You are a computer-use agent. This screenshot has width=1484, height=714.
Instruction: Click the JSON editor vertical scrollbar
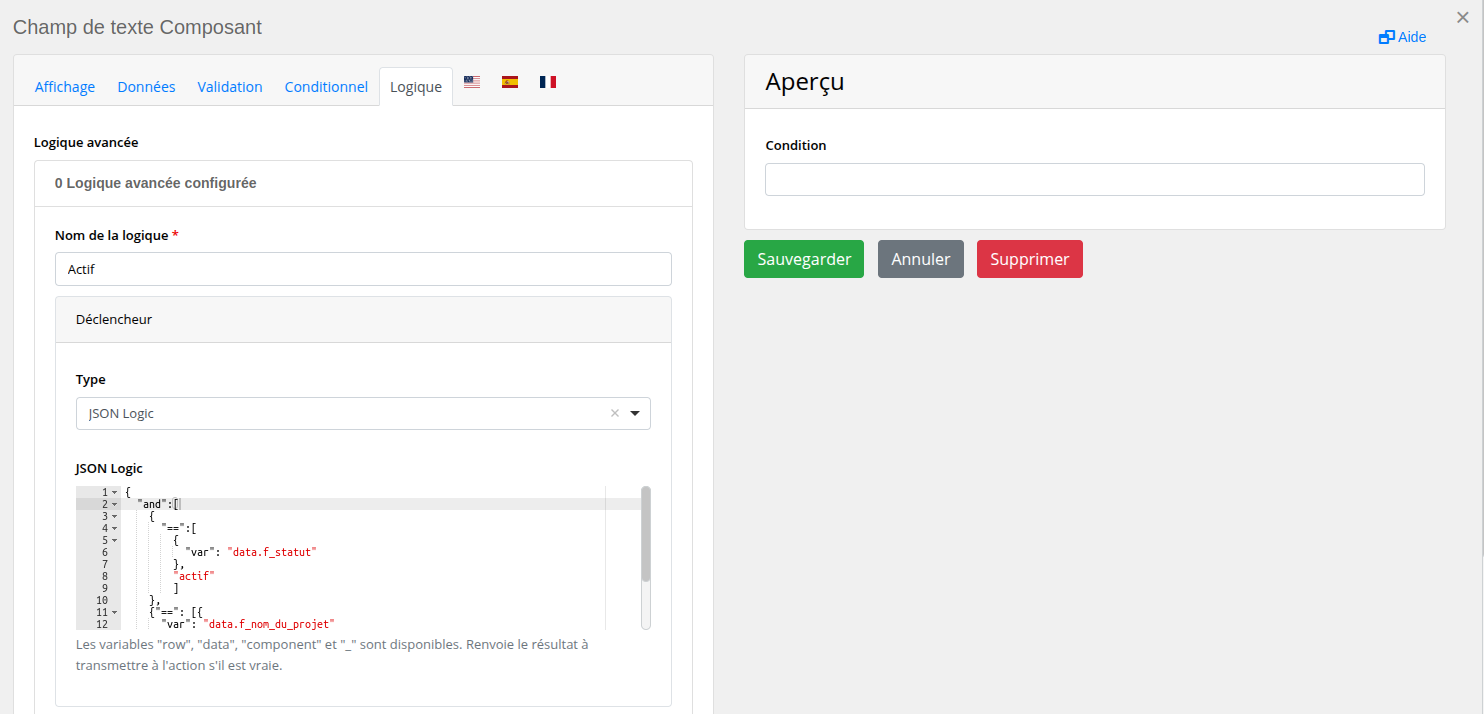646,534
